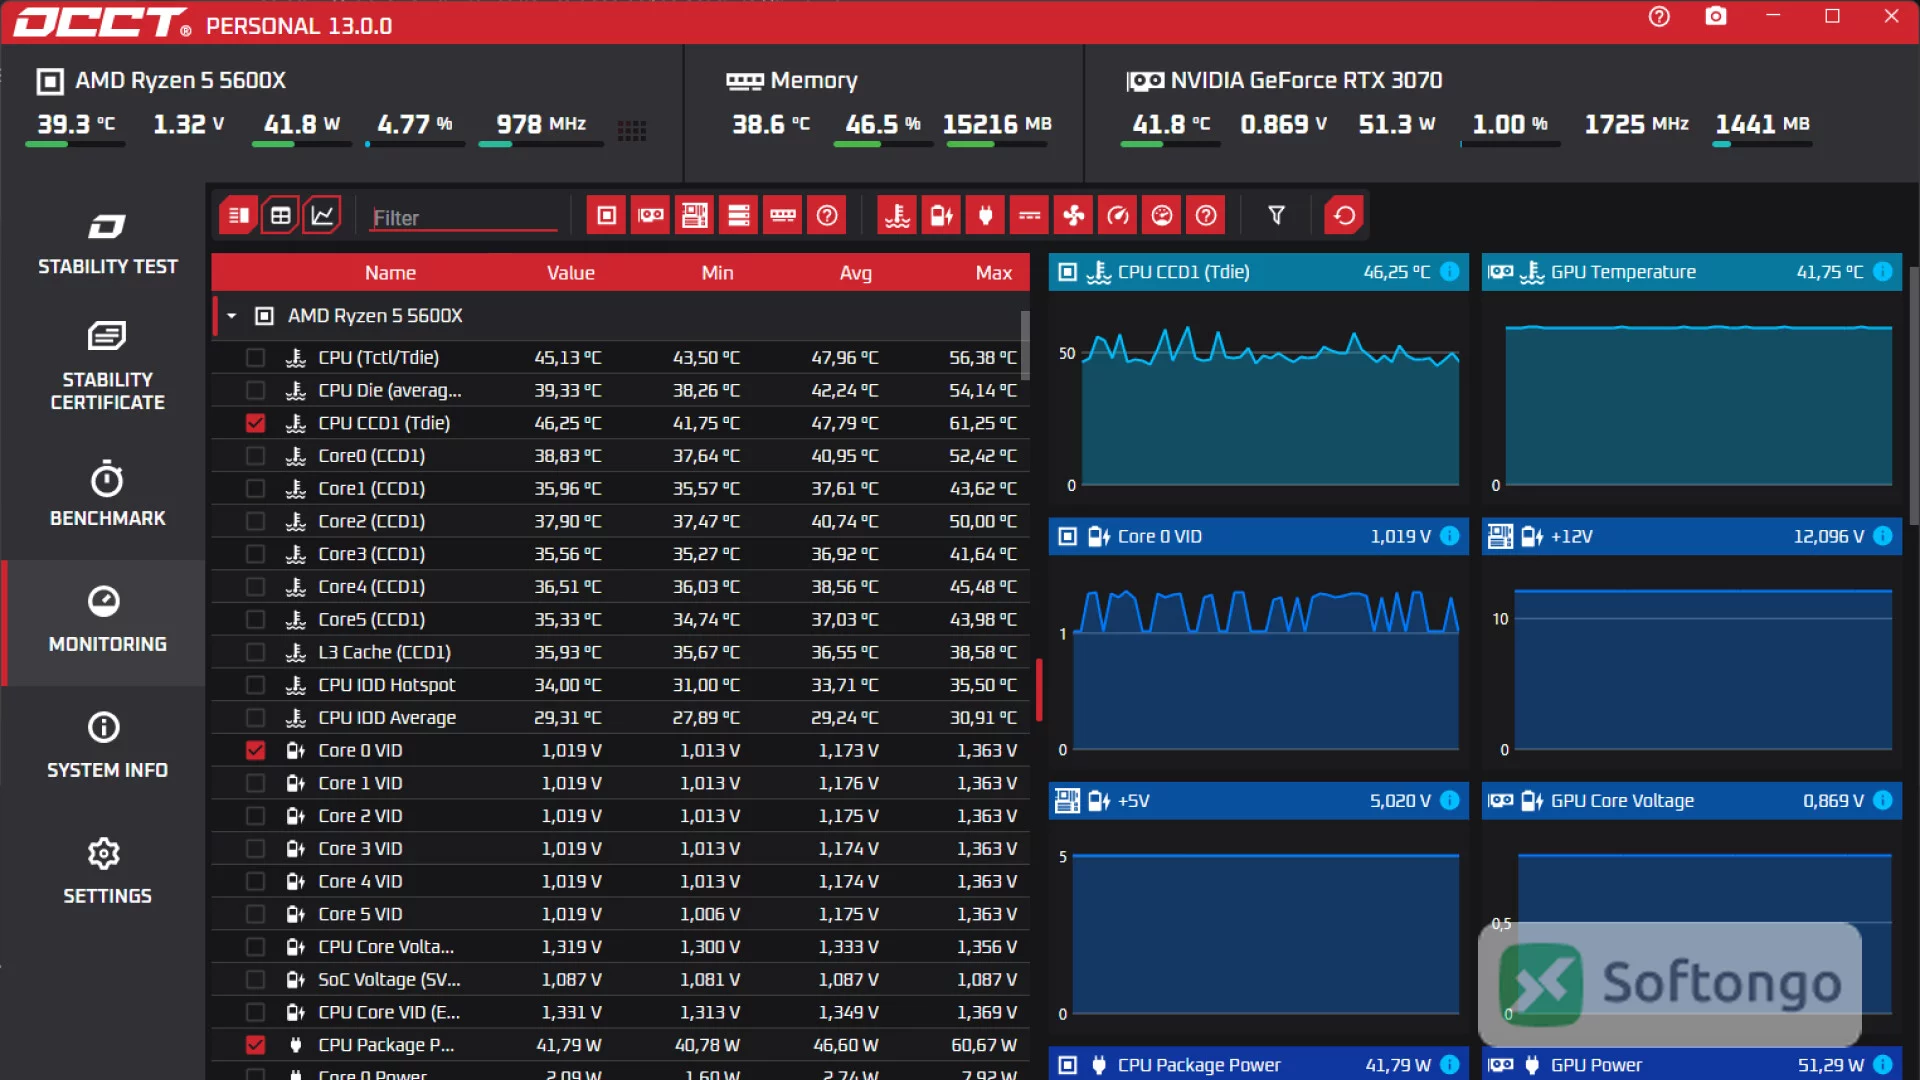Toggle temperature readings filter icon
Image resolution: width=1920 pixels, height=1080 pixels.
898,215
